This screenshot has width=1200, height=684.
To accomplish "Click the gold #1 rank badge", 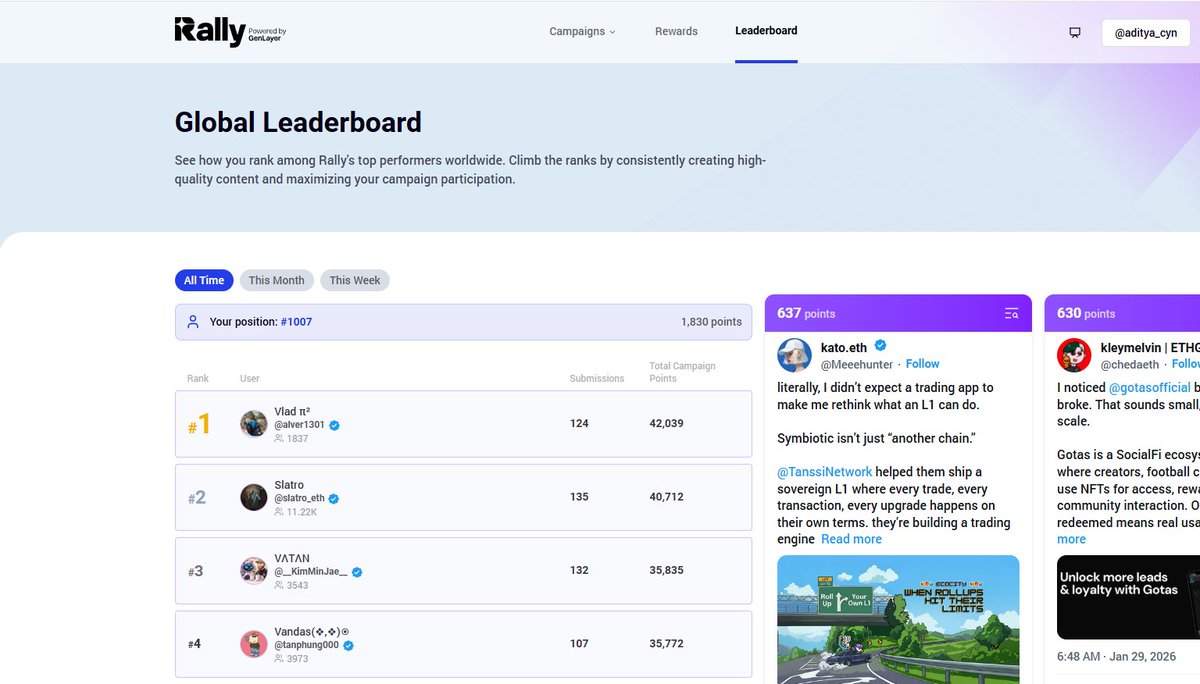I will pos(199,424).
